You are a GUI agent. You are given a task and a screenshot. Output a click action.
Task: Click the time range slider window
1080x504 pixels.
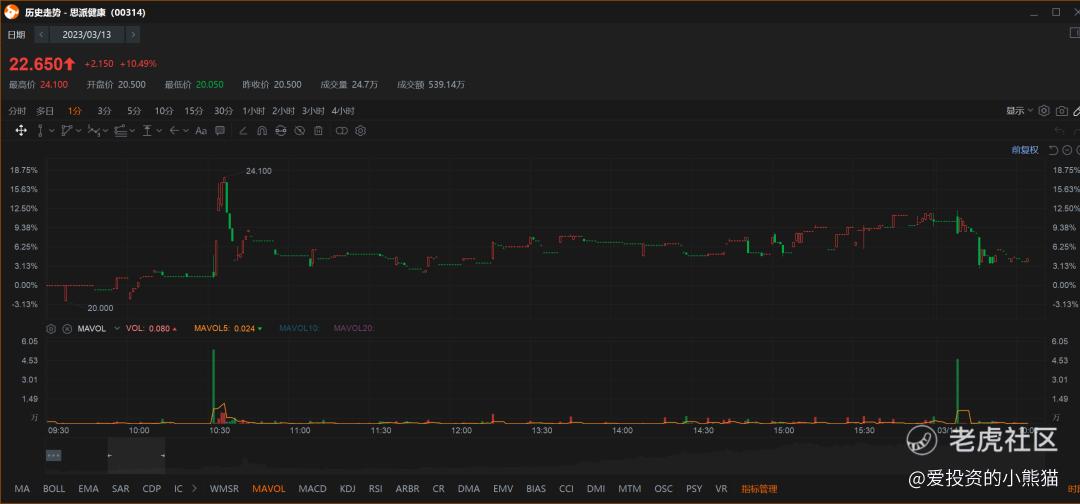tap(136, 455)
